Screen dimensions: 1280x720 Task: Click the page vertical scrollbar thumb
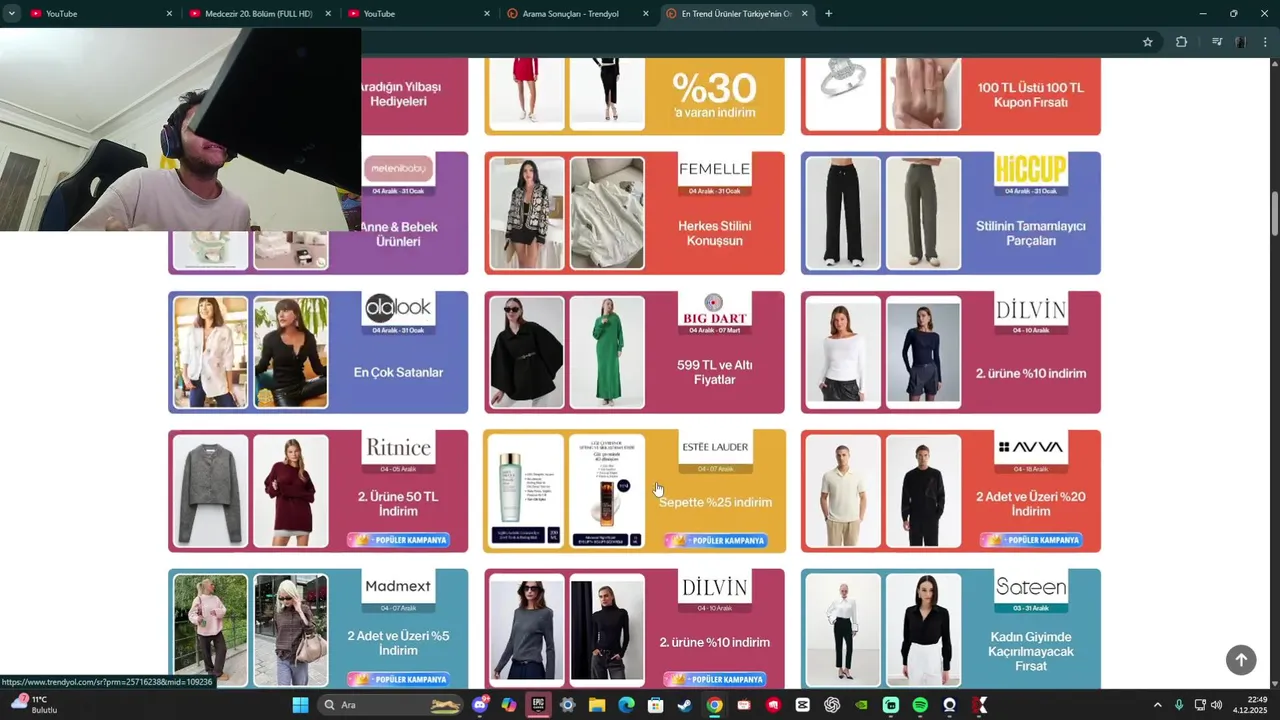click(x=1275, y=213)
